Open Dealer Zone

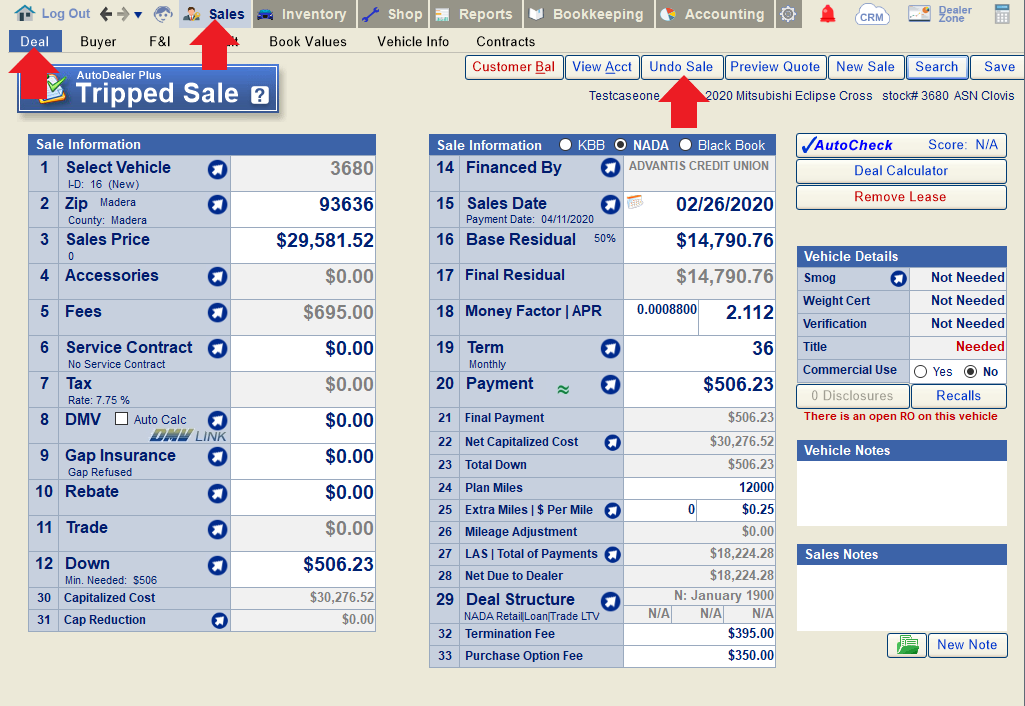tap(939, 14)
